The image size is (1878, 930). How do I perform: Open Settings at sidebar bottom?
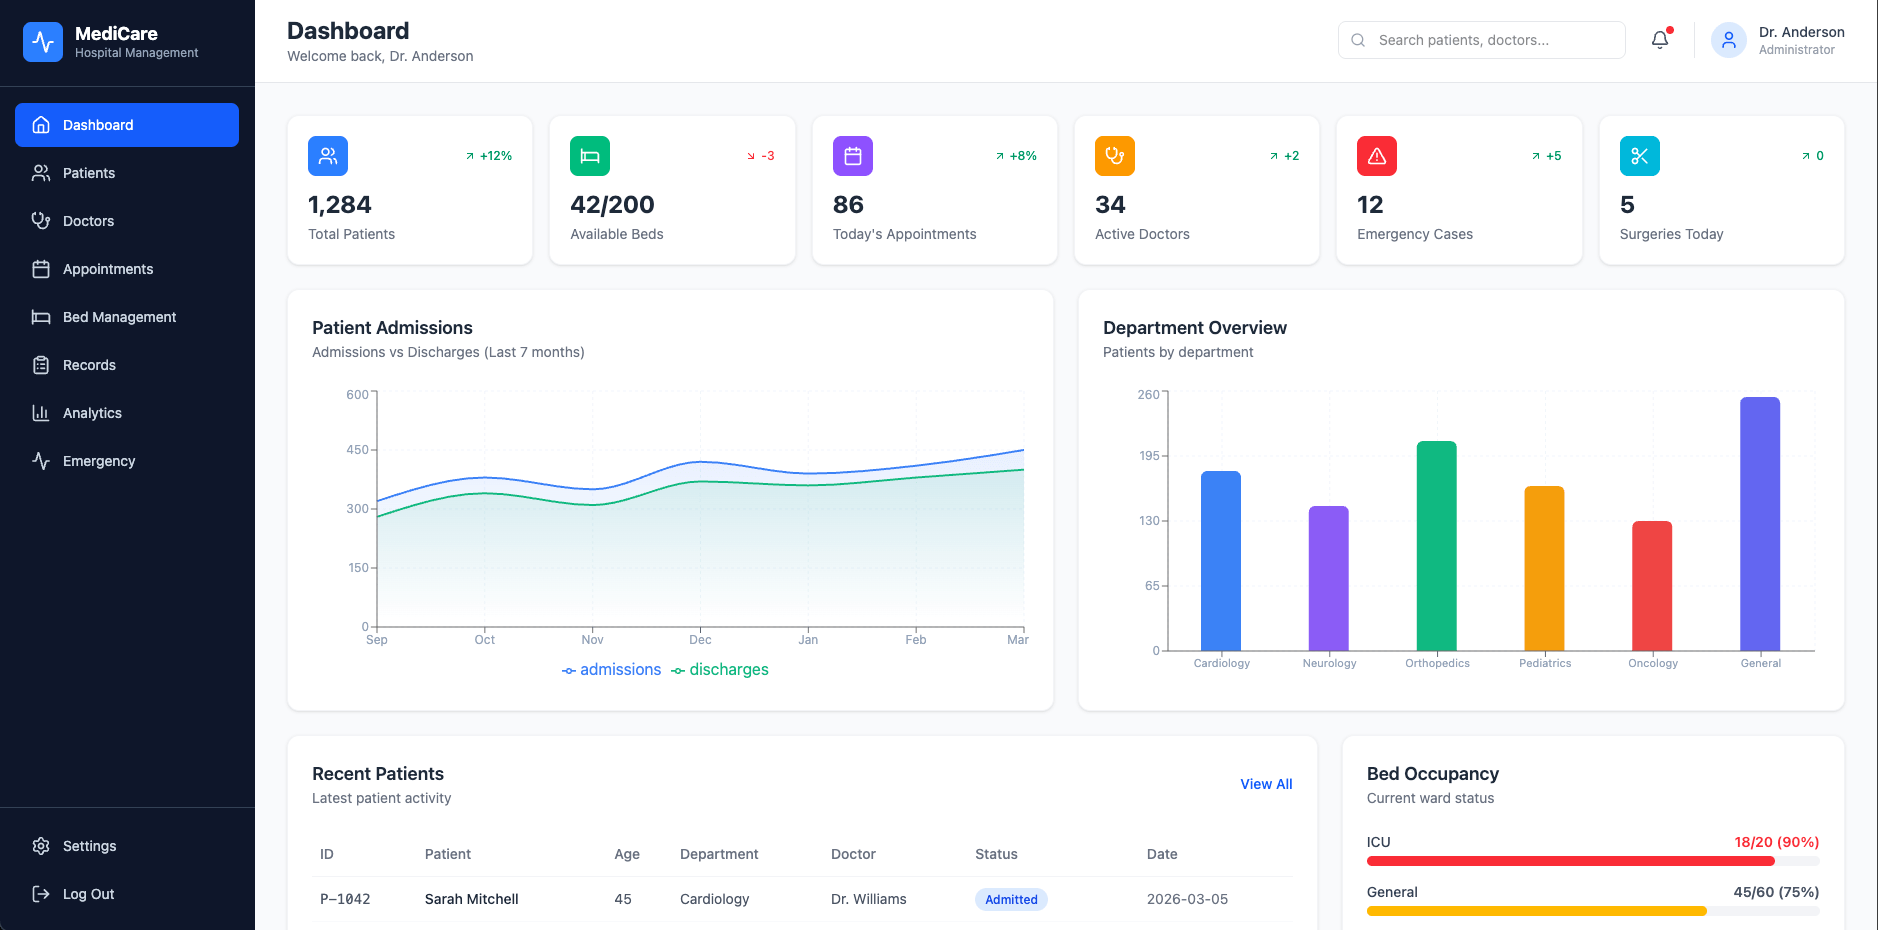(127, 846)
